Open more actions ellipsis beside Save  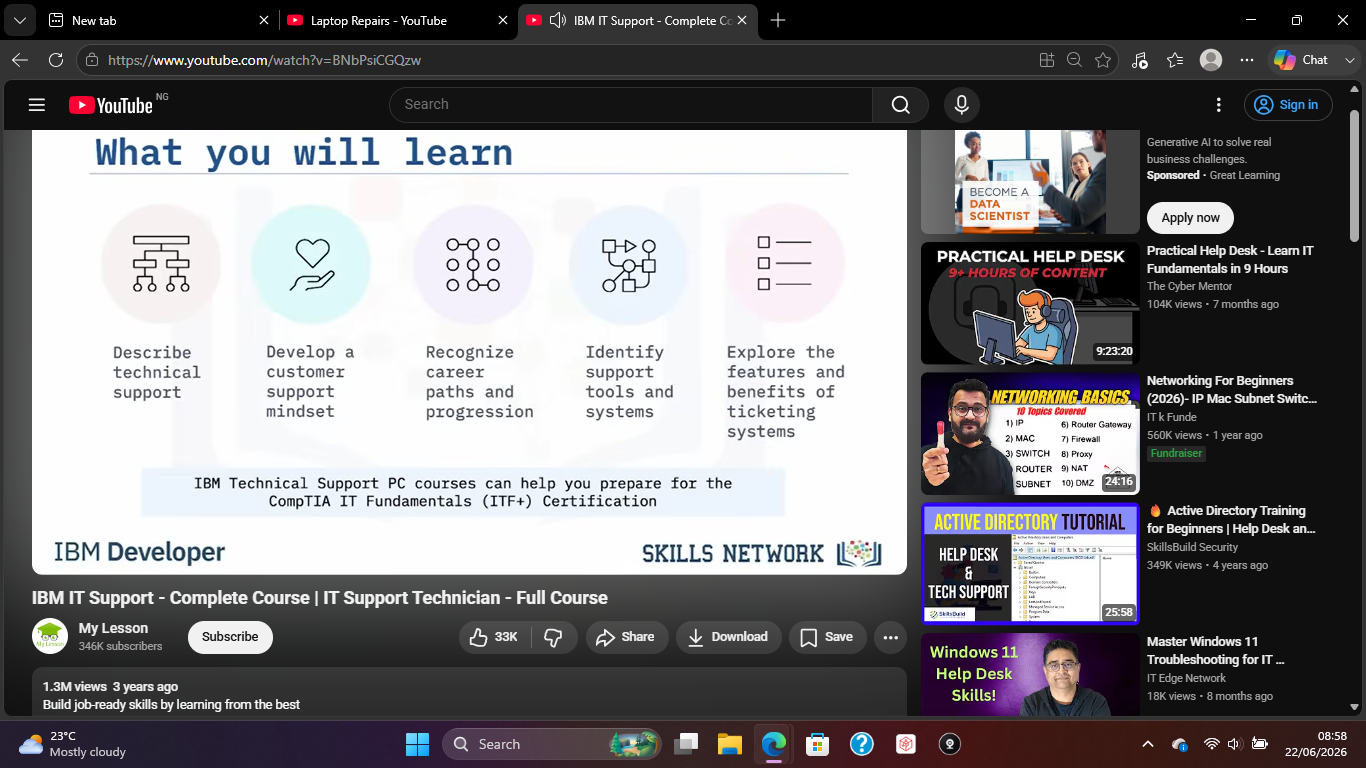pyautogui.click(x=890, y=637)
